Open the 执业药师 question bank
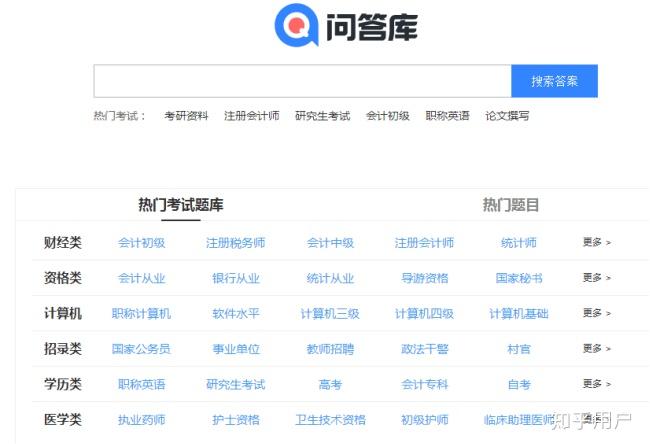Screen dimensions: 650x444 coord(141,420)
